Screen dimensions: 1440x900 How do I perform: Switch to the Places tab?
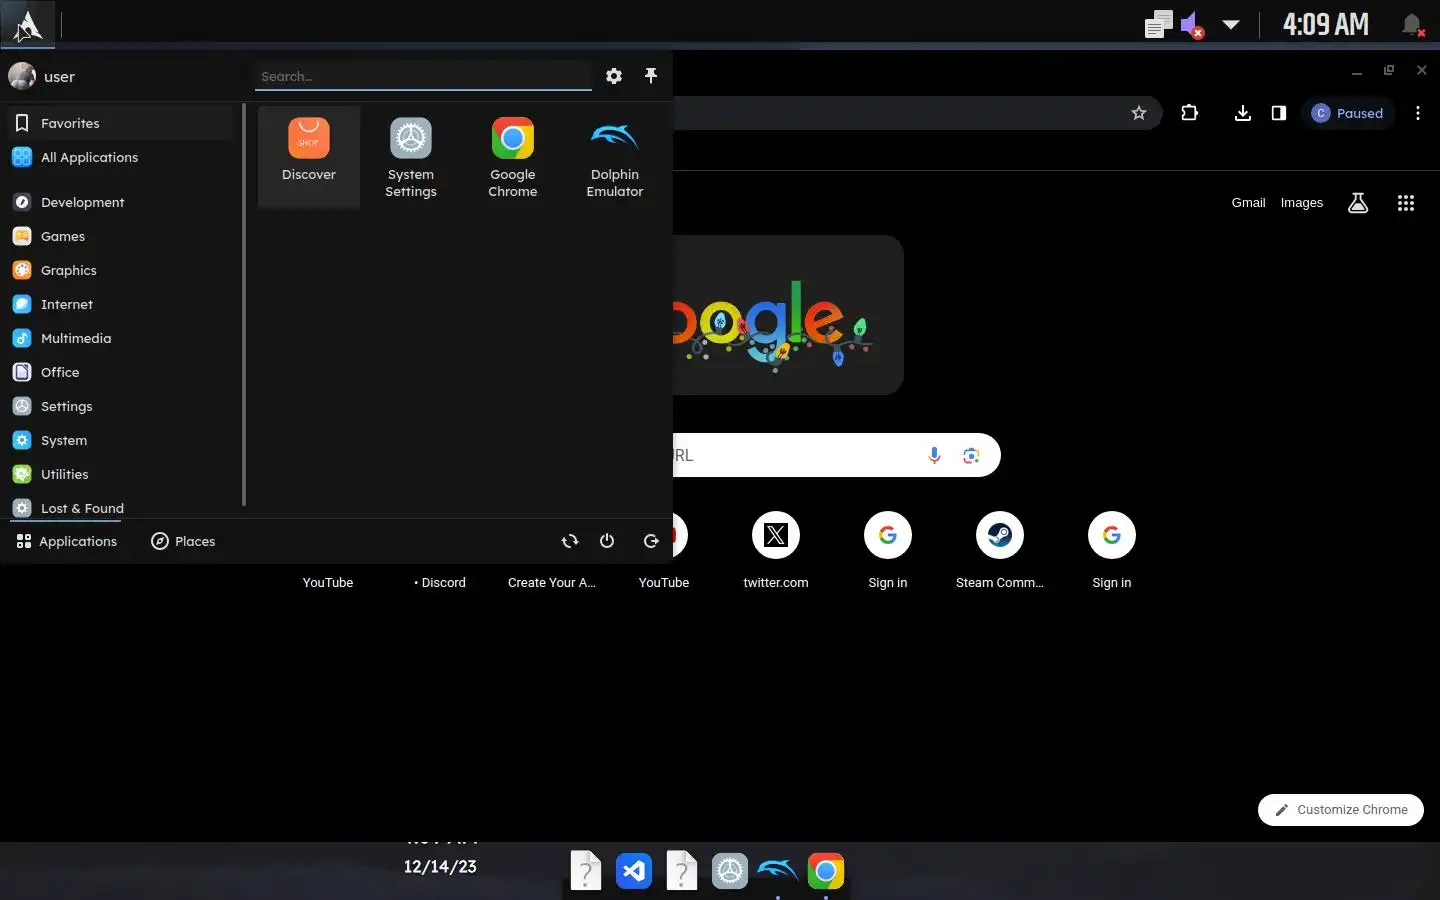coord(183,541)
